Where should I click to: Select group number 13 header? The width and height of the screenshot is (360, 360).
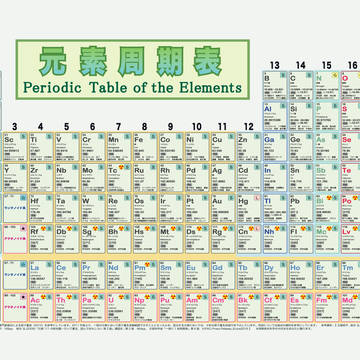pos(275,65)
